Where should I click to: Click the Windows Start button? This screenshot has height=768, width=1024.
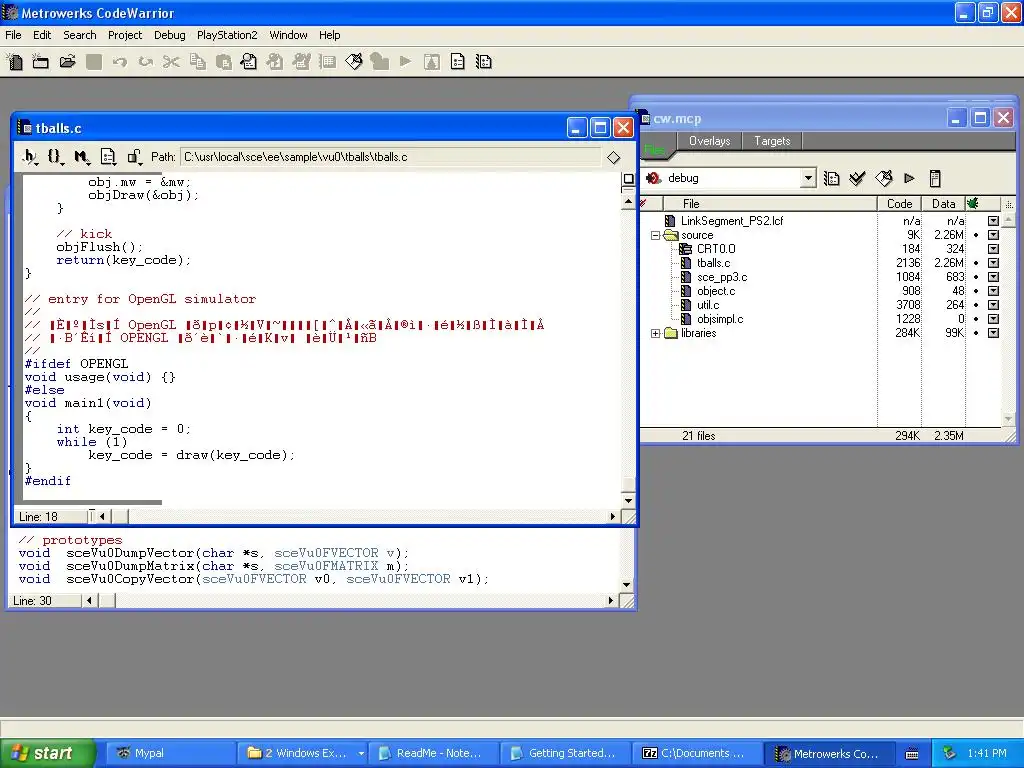click(47, 753)
